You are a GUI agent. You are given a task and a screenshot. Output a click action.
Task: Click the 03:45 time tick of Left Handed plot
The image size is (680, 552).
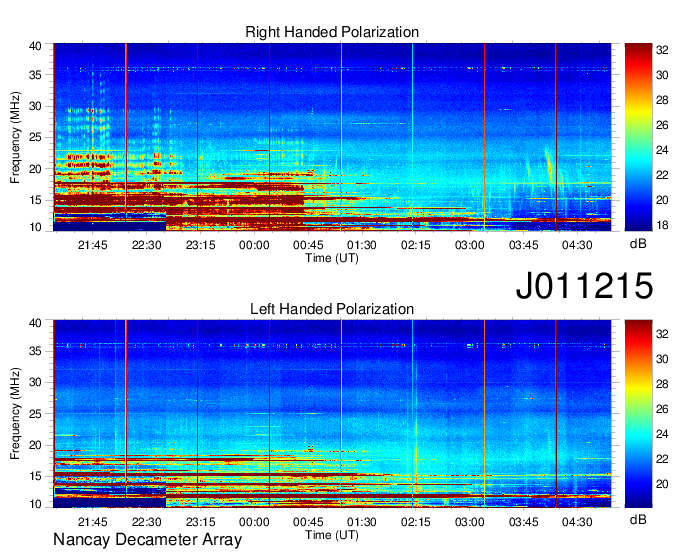523,522
